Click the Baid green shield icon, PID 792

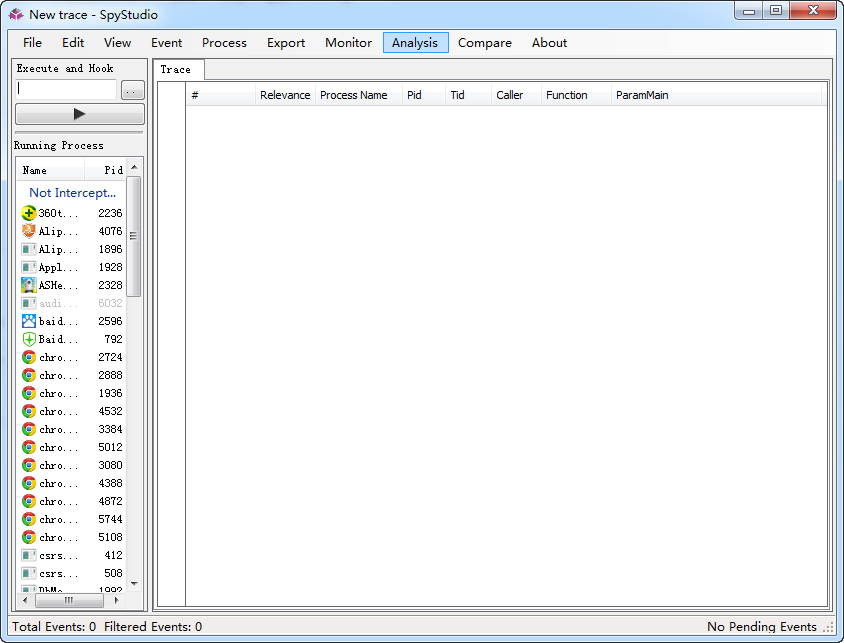click(29, 339)
